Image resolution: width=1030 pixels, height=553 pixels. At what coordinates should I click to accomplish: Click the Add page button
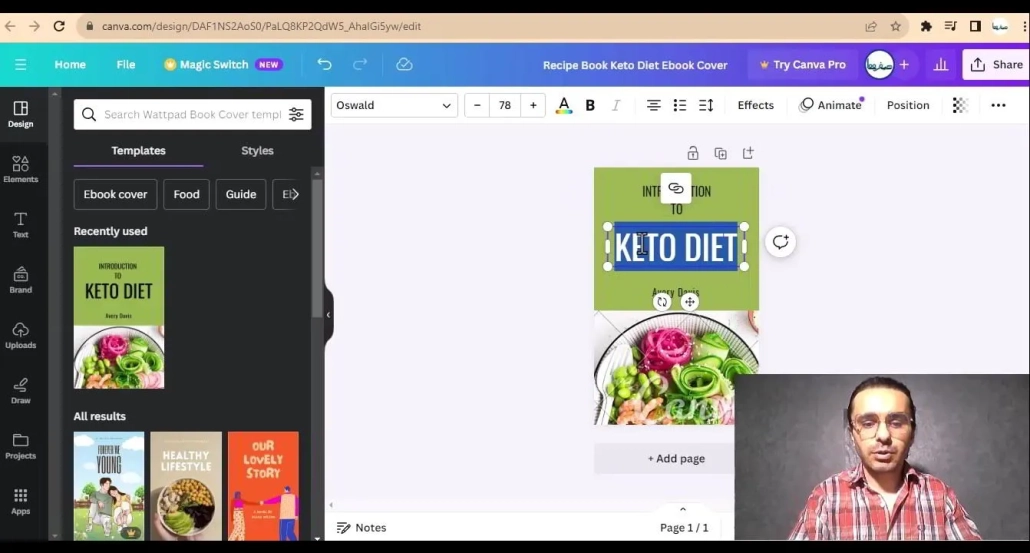676,458
